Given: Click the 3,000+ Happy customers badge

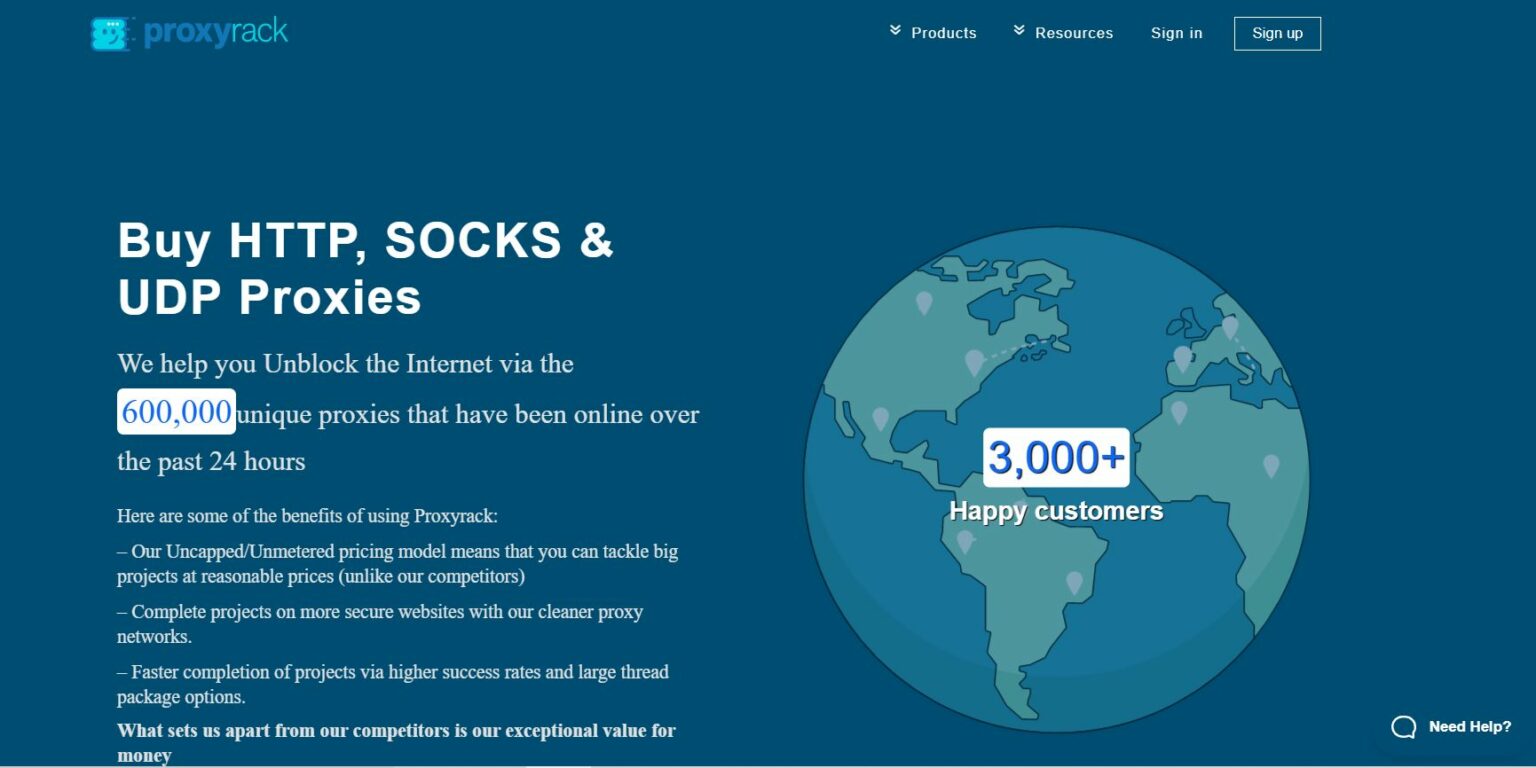Looking at the screenshot, I should (1056, 456).
